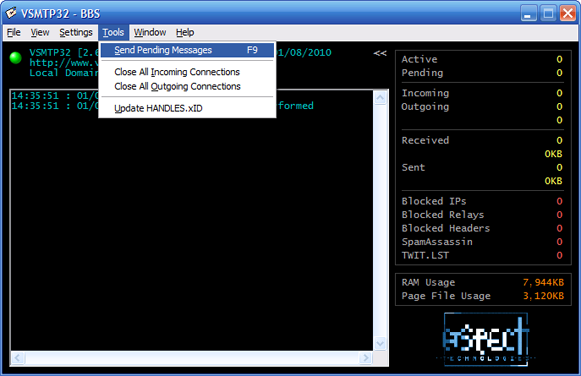Image resolution: width=581 pixels, height=376 pixels.
Task: Choose Send Pending Messages
Action: pyautogui.click(x=187, y=50)
